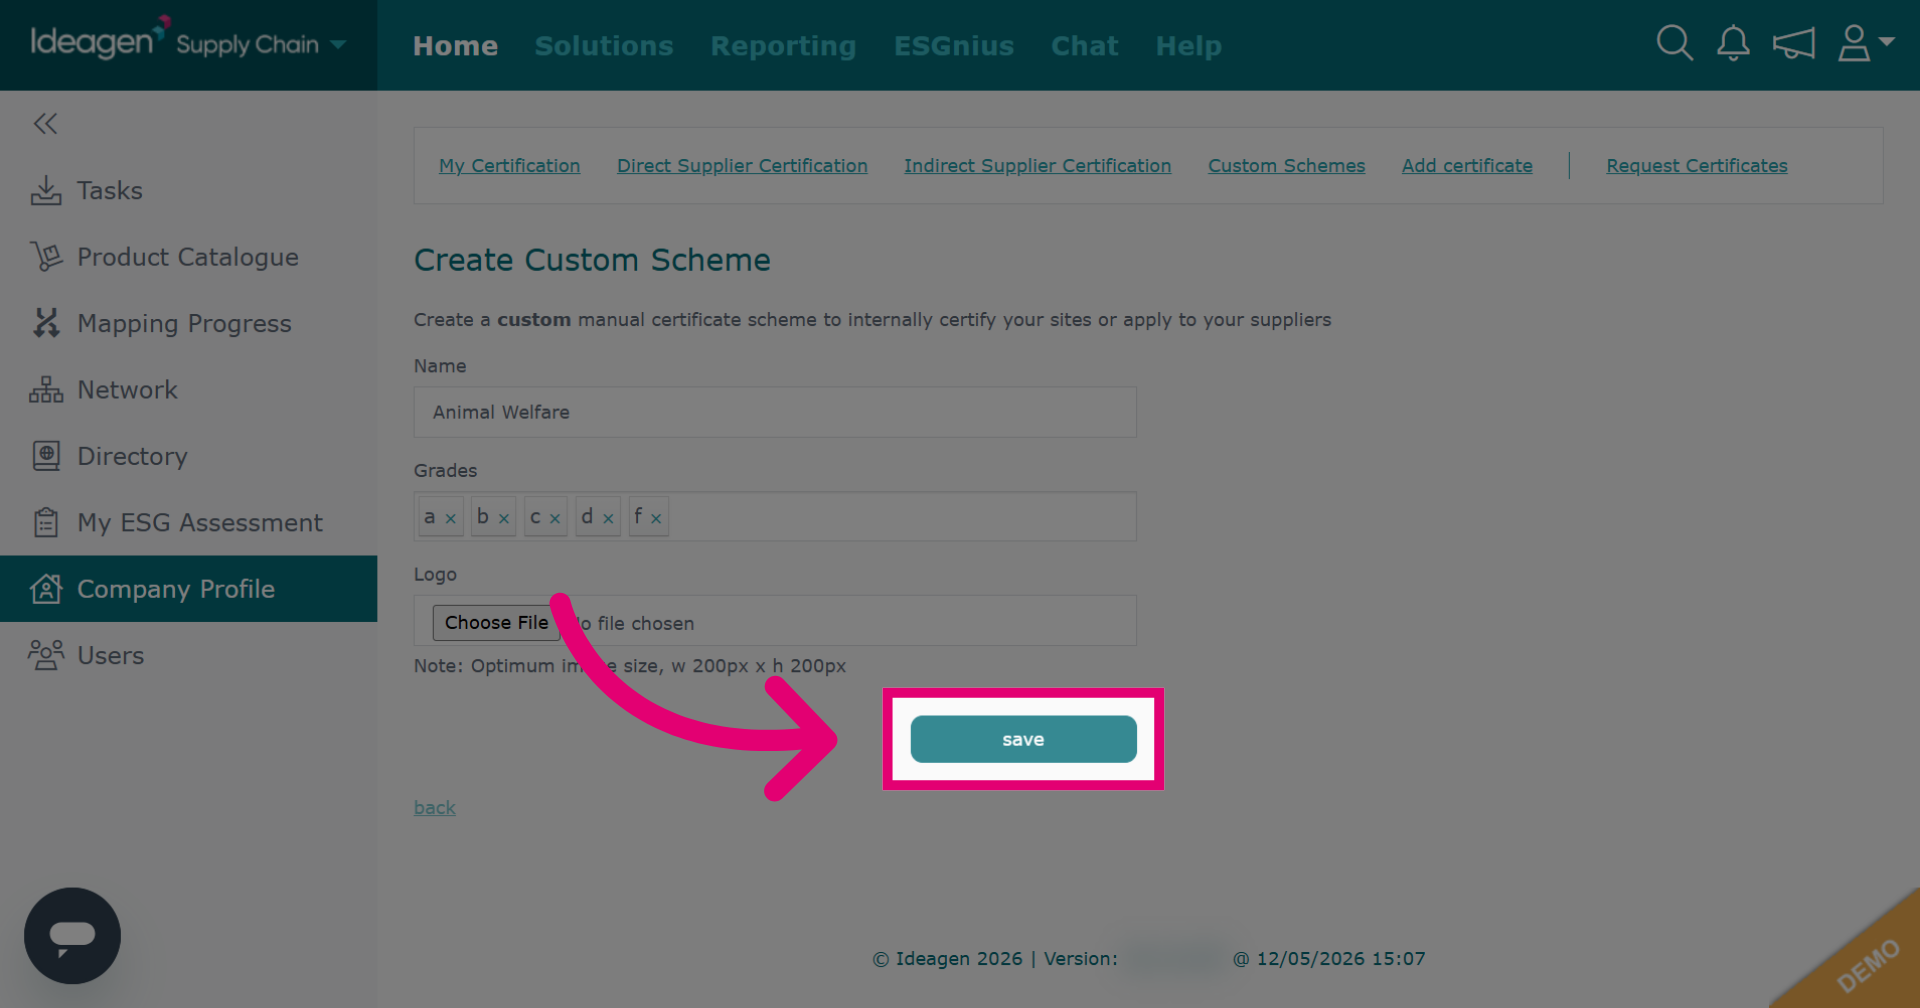Click the Company Profile house icon
This screenshot has width=1920, height=1008.
[x=46, y=589]
